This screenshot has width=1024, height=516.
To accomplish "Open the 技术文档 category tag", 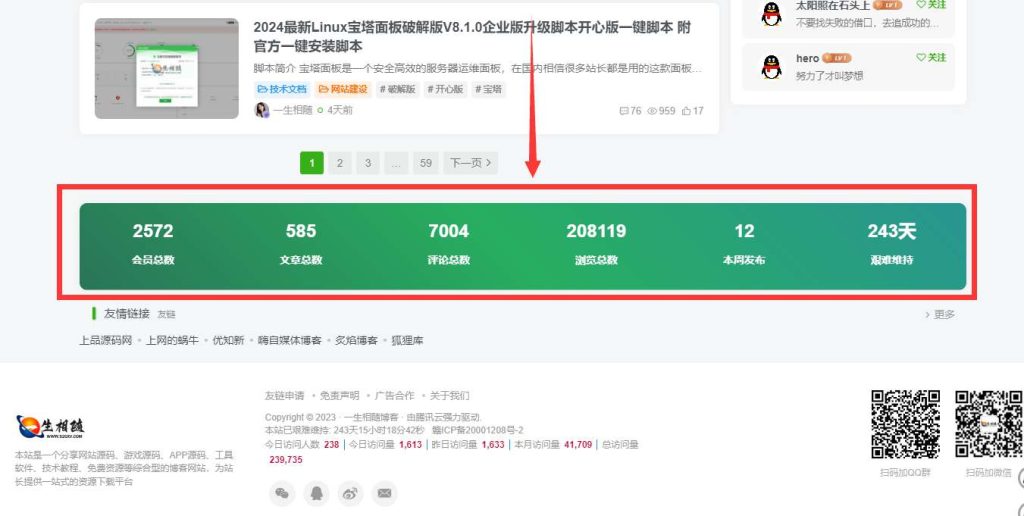I will 281,89.
